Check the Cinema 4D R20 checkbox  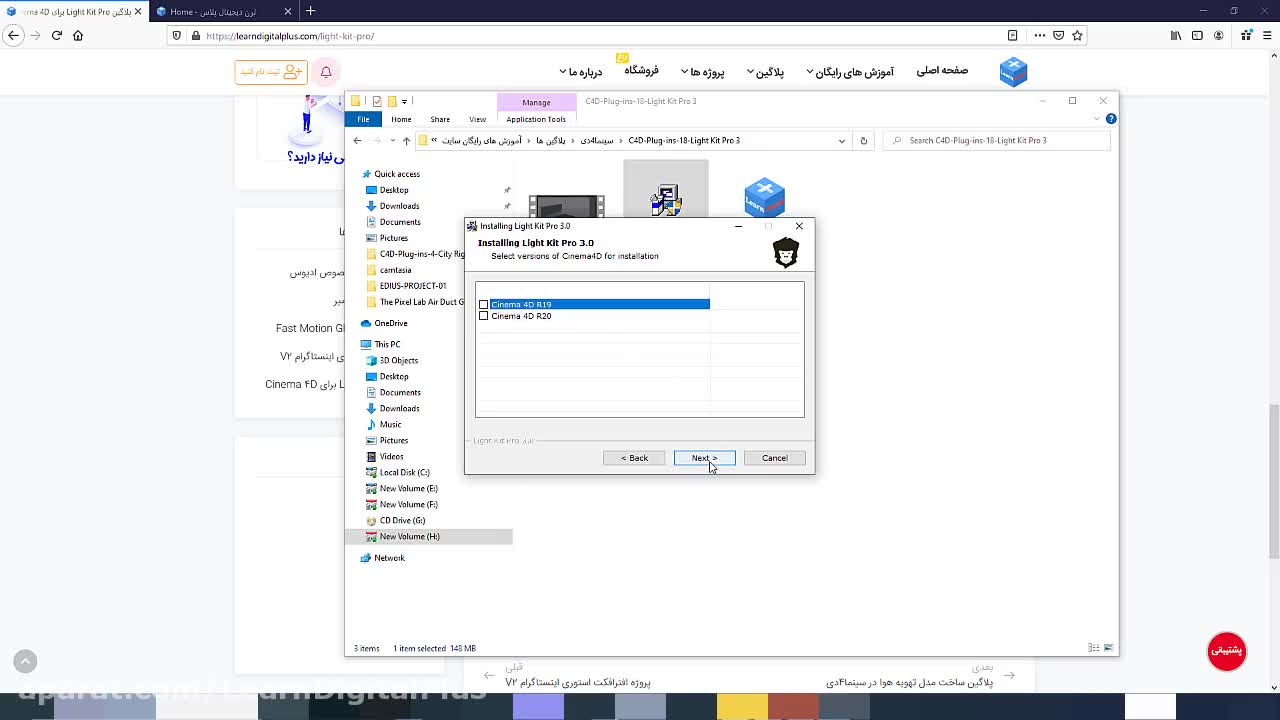pos(484,316)
